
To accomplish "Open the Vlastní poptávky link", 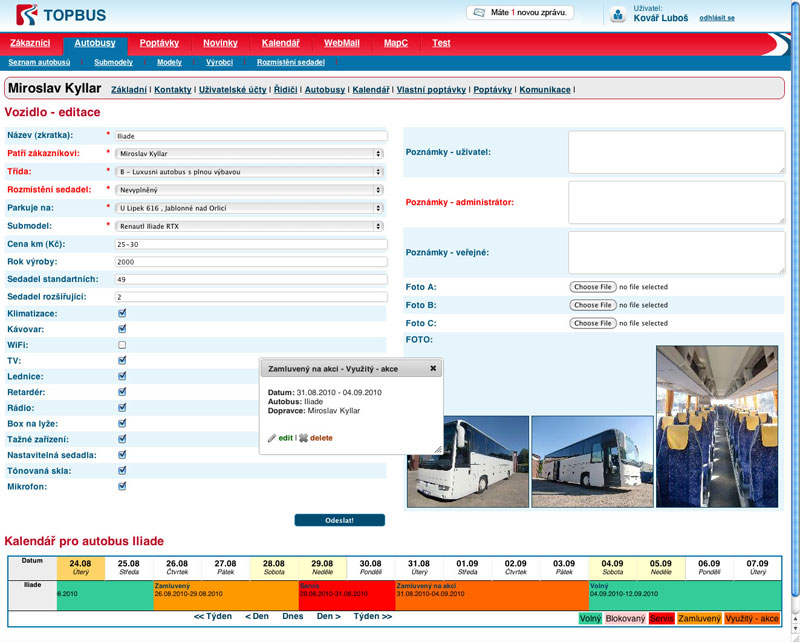I will 431,89.
